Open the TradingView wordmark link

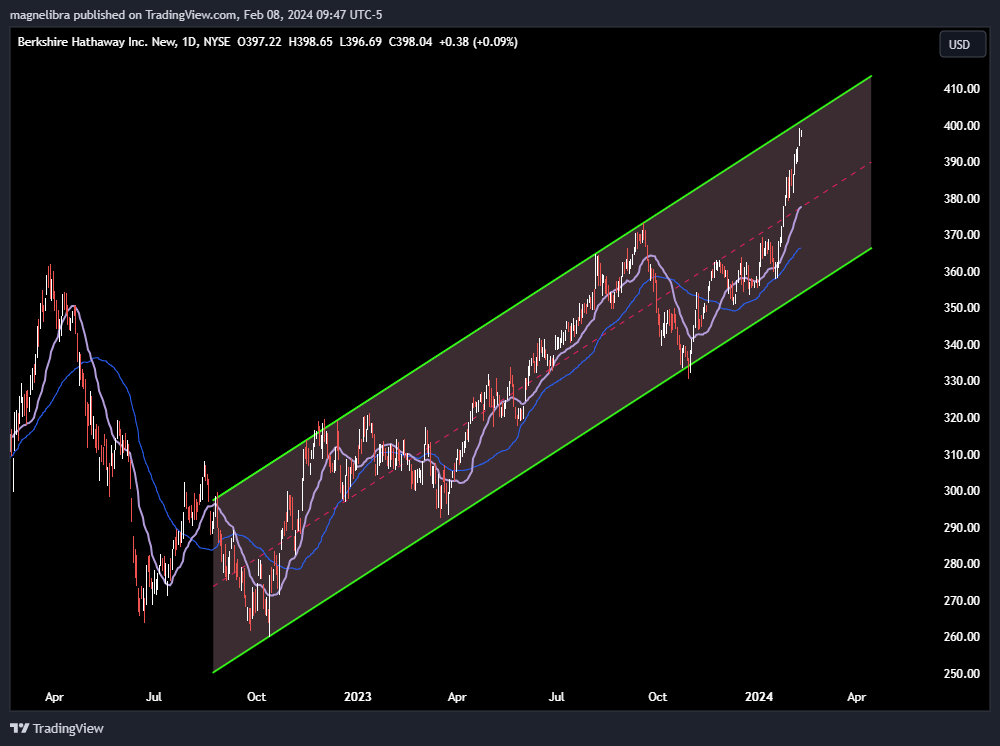coord(68,728)
